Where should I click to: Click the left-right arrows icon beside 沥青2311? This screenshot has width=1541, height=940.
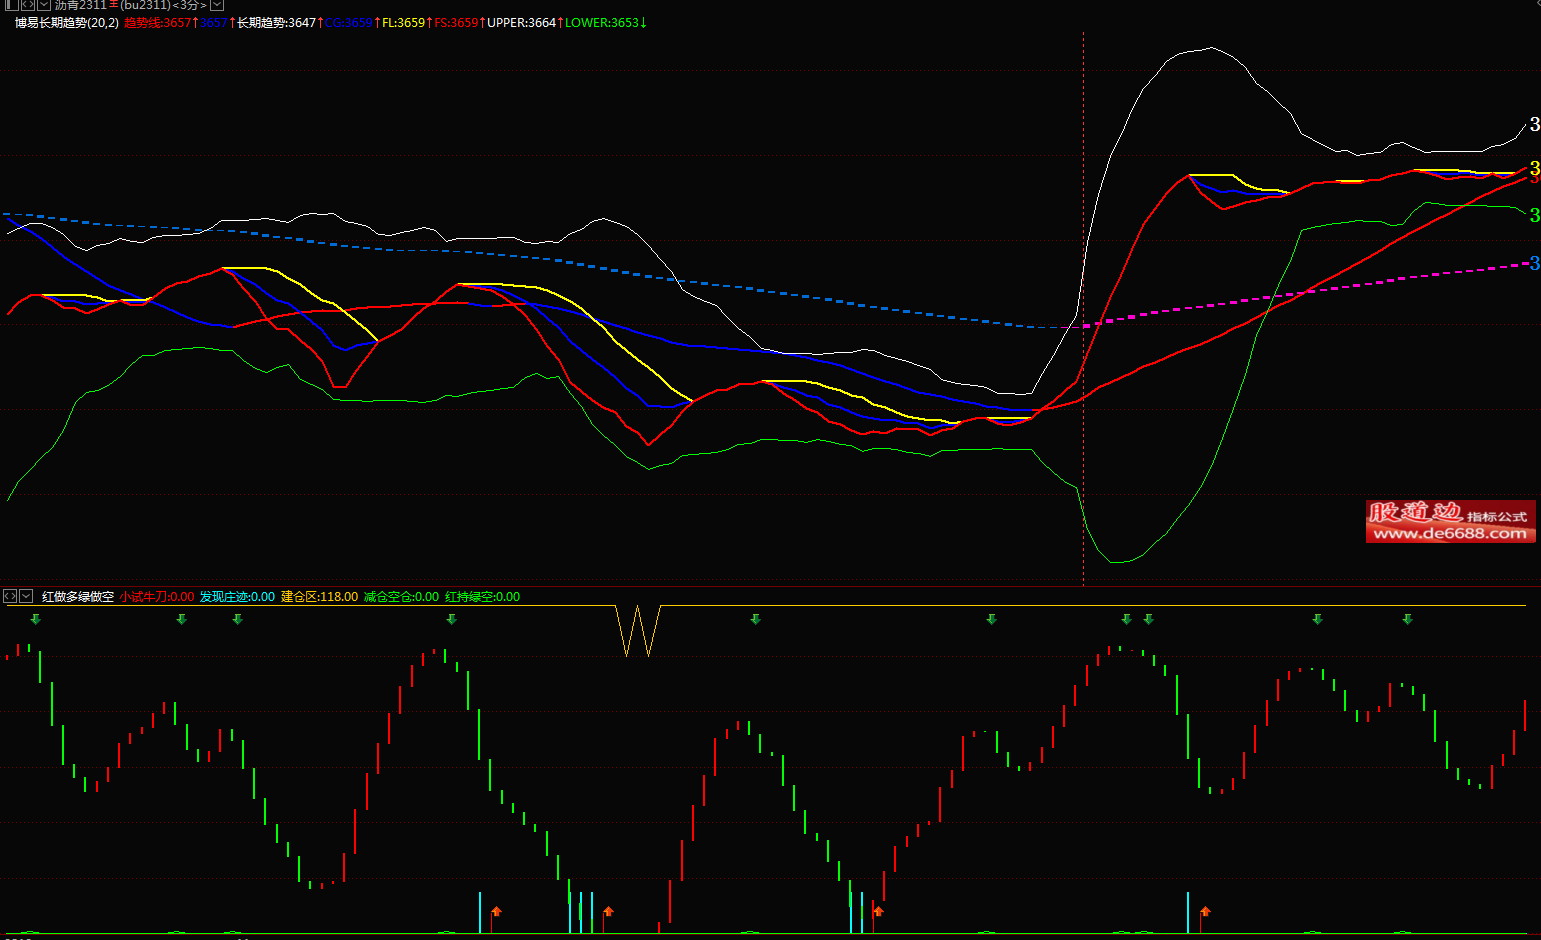coord(27,5)
